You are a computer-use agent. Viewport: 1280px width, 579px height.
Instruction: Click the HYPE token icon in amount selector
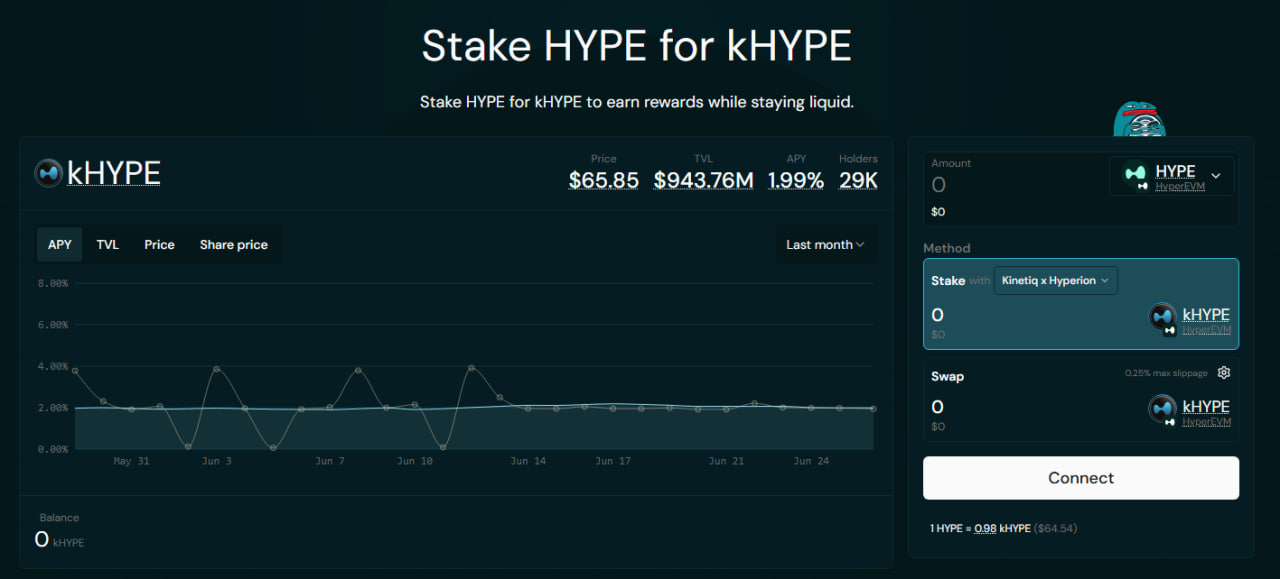pyautogui.click(x=1135, y=174)
